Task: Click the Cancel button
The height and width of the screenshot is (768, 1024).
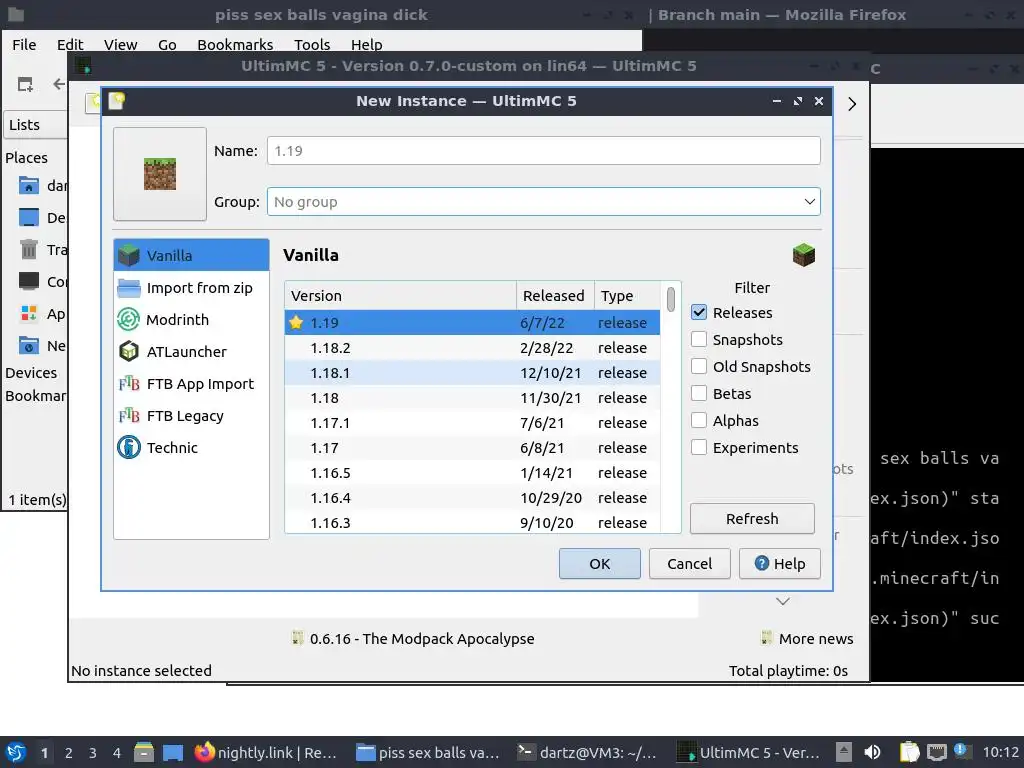Action: [690, 564]
